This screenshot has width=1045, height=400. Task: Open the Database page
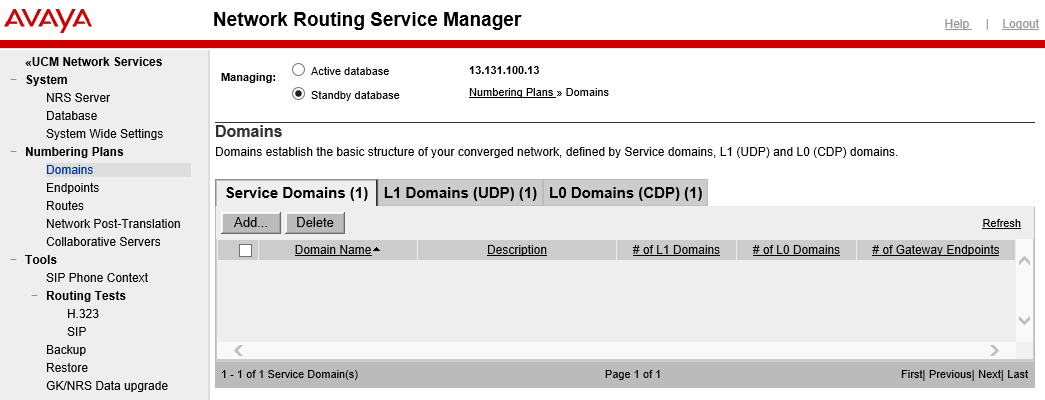pyautogui.click(x=71, y=115)
